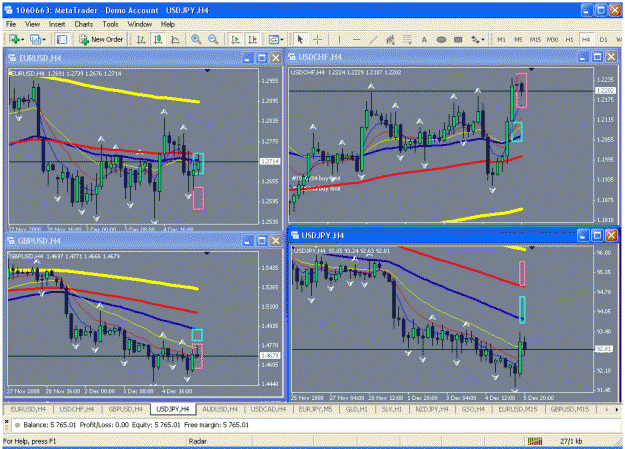The width and height of the screenshot is (625, 449).
Task: Select the trendline drawing tool
Action: [x=373, y=39]
